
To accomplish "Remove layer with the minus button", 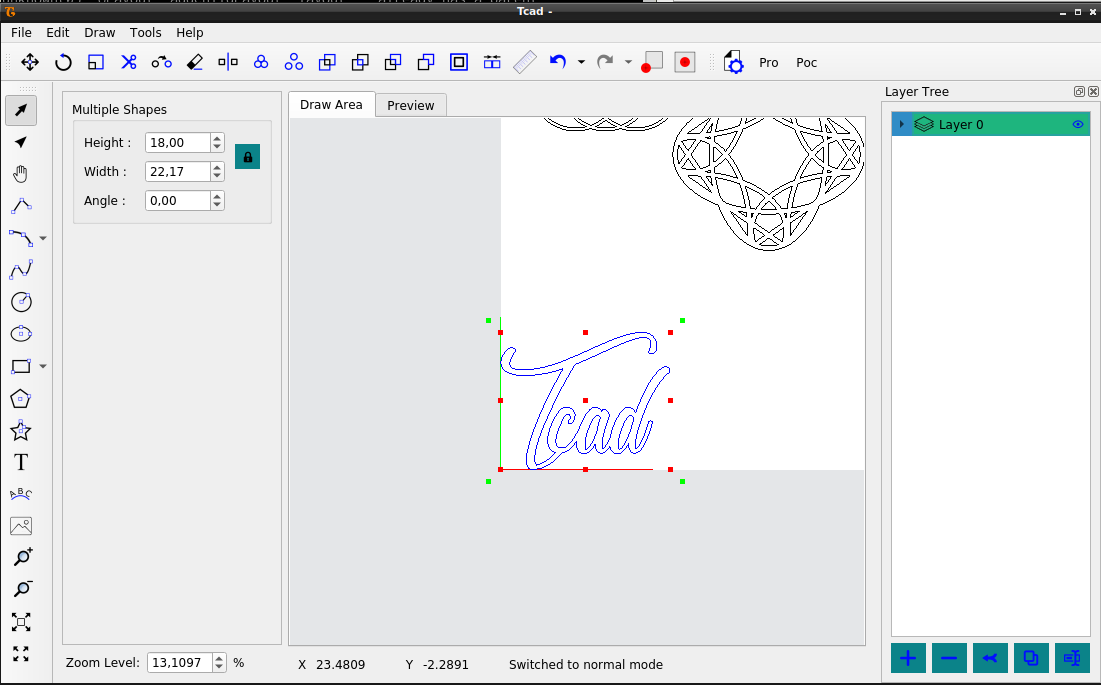I will pyautogui.click(x=949, y=658).
